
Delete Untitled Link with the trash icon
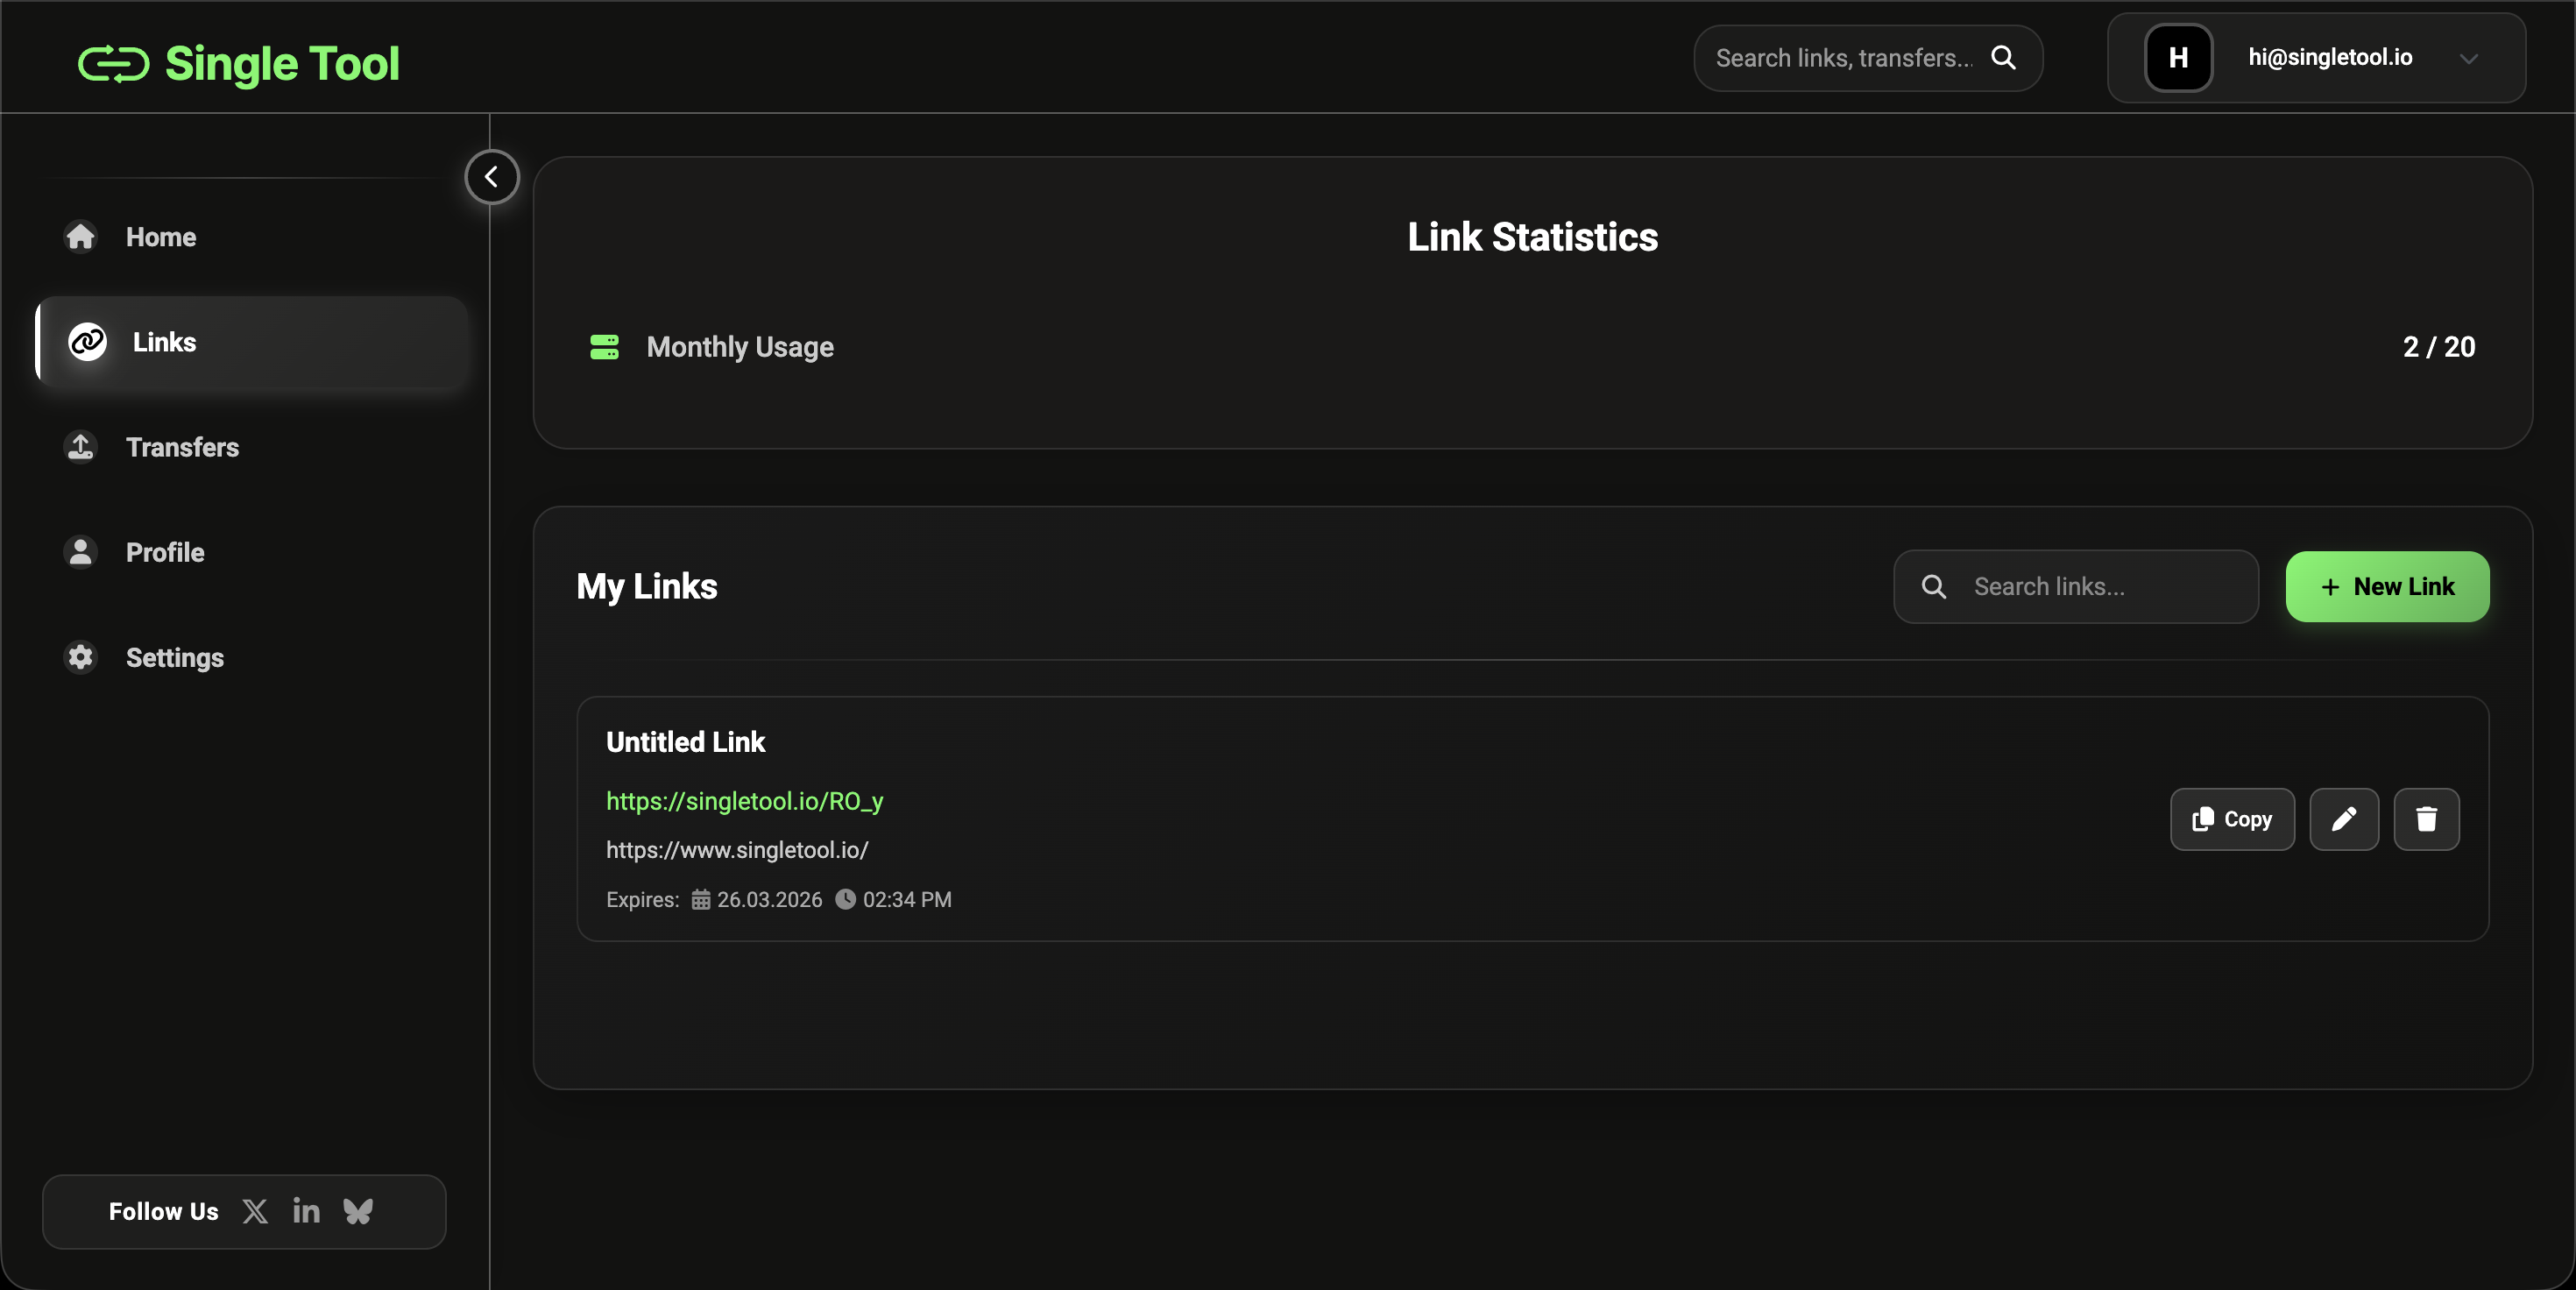click(x=2427, y=819)
